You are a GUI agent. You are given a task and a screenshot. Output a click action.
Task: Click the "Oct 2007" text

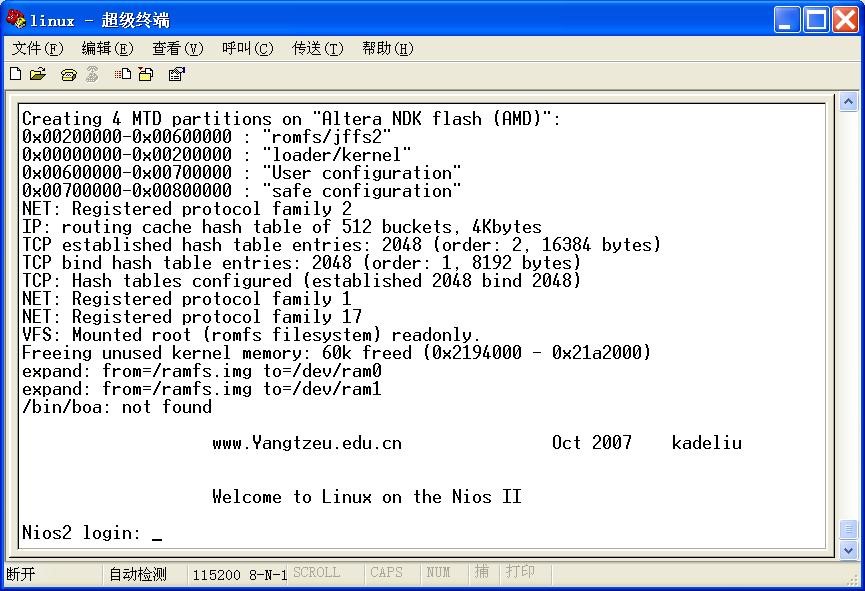pyautogui.click(x=592, y=443)
